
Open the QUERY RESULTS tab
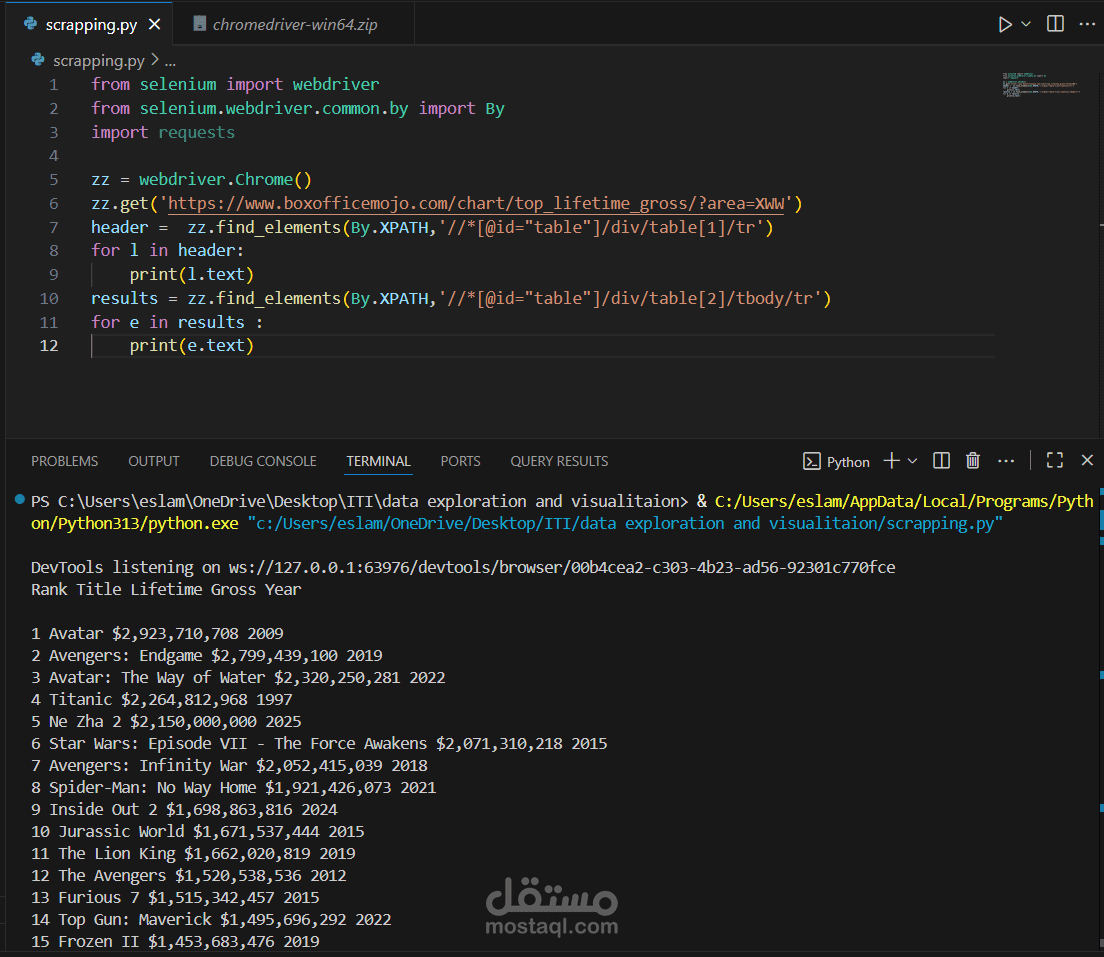pyautogui.click(x=559, y=461)
